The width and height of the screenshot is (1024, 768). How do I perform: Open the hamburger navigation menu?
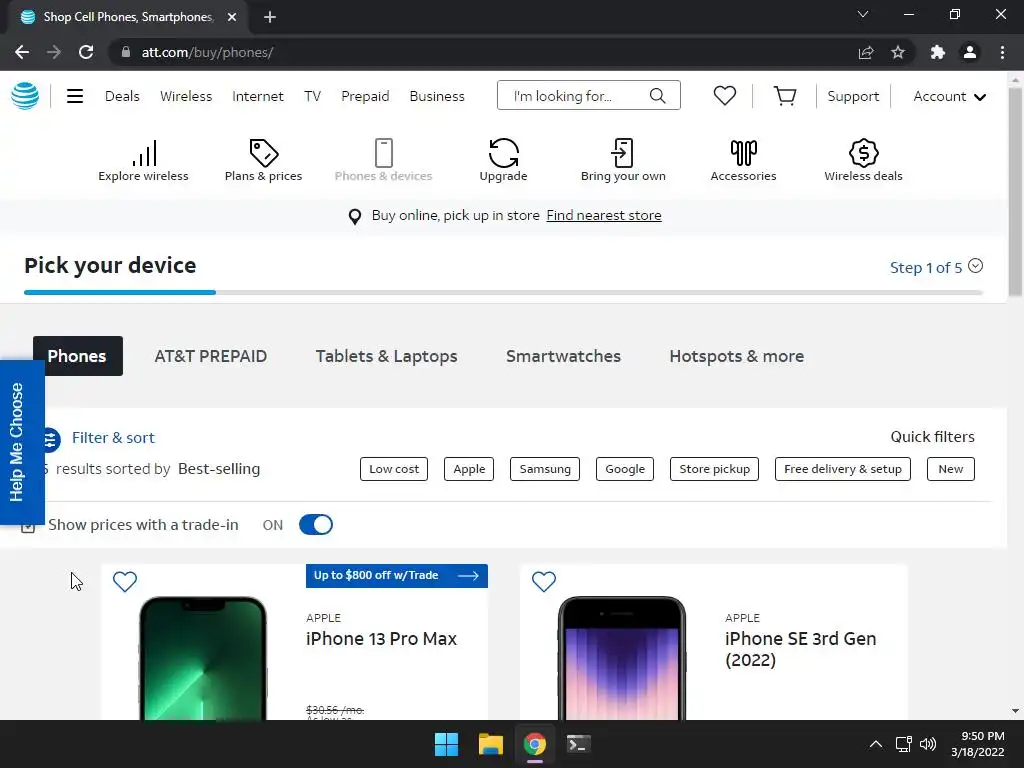[75, 96]
